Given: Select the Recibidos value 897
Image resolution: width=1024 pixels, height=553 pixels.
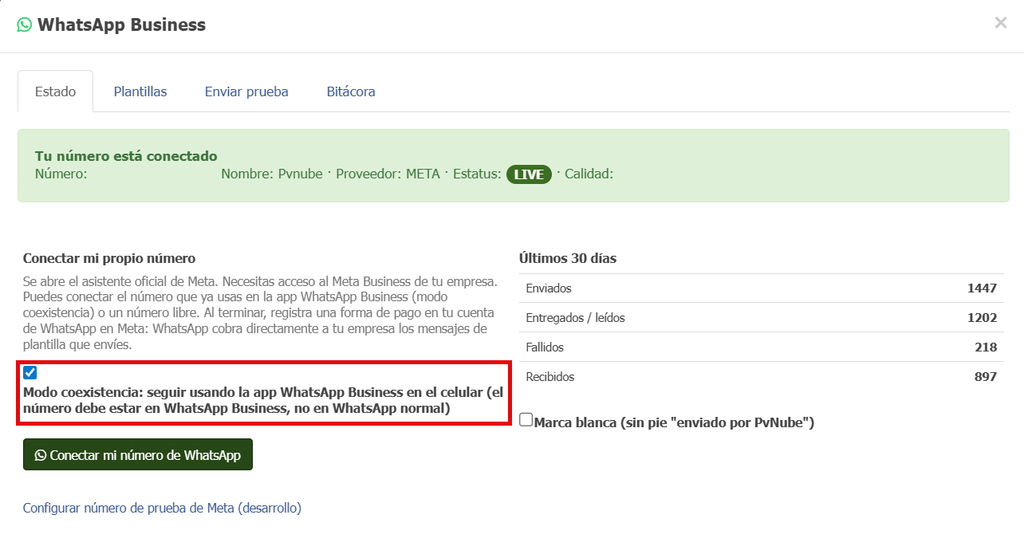Looking at the screenshot, I should point(985,377).
